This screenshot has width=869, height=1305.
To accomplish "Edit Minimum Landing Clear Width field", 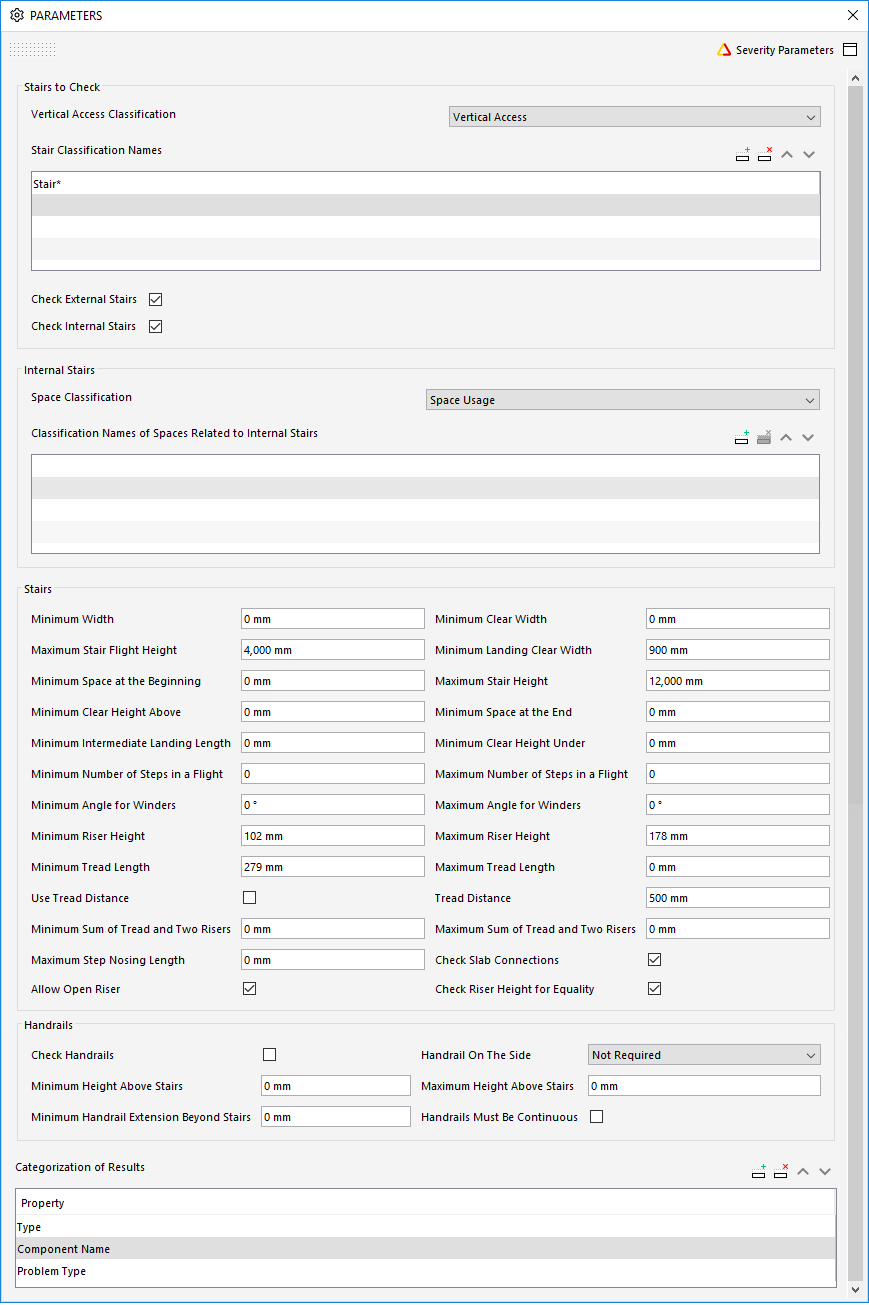I will [x=738, y=650].
